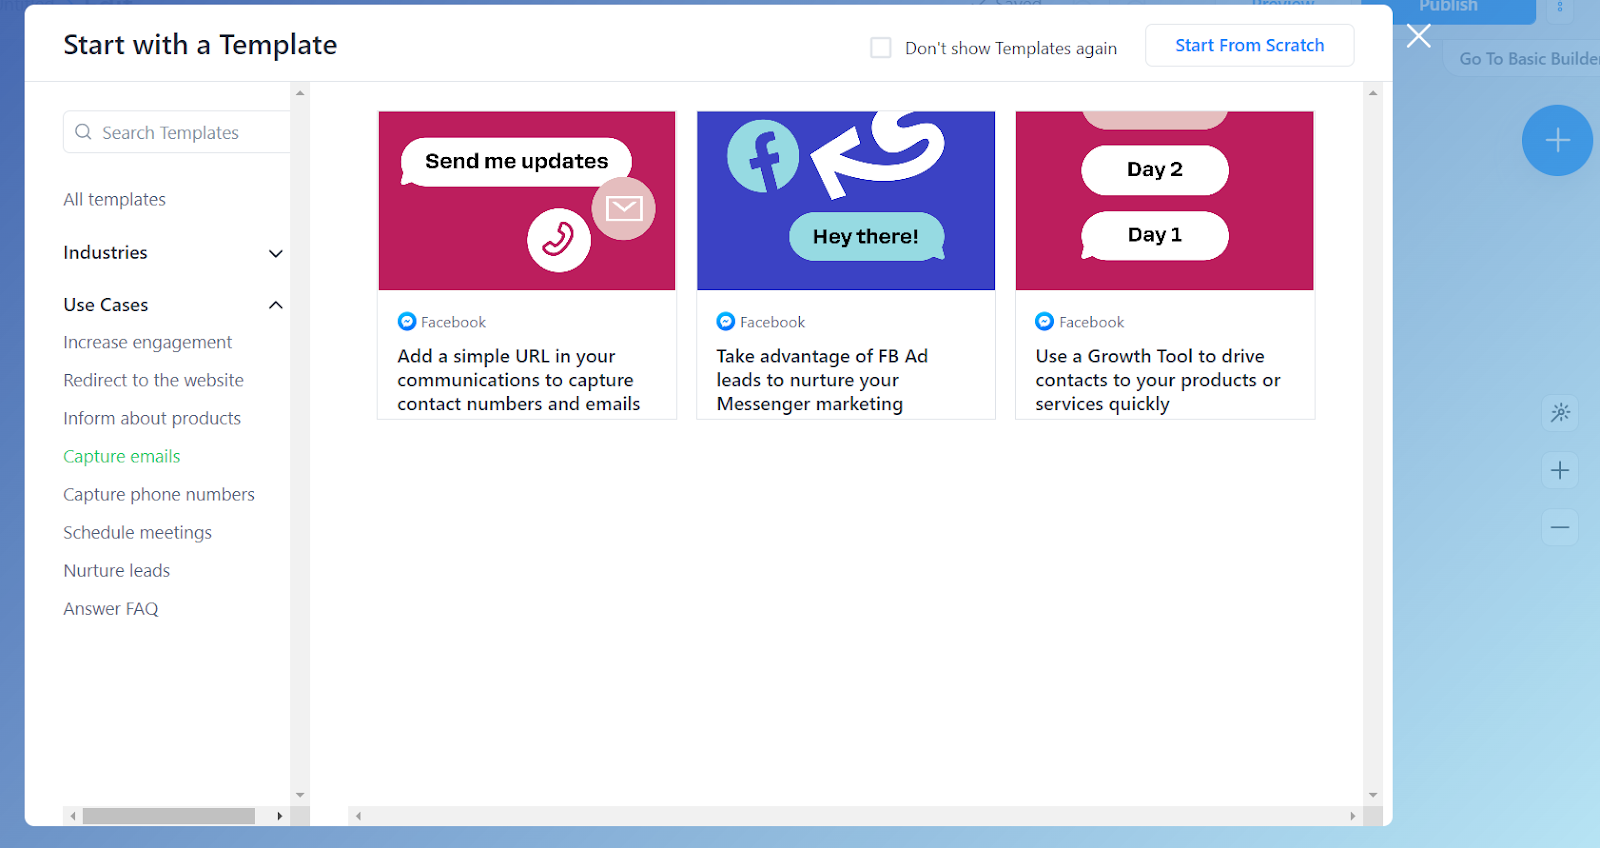This screenshot has height=848, width=1600.
Task: Click Messenger icon on Growth Tool card
Action: pos(1044,322)
